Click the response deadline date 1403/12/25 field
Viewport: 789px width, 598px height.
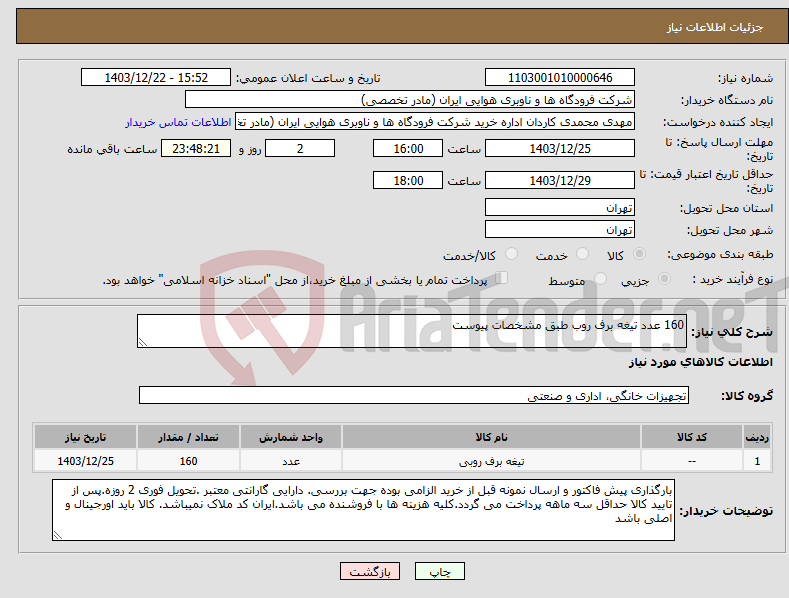coord(560,148)
